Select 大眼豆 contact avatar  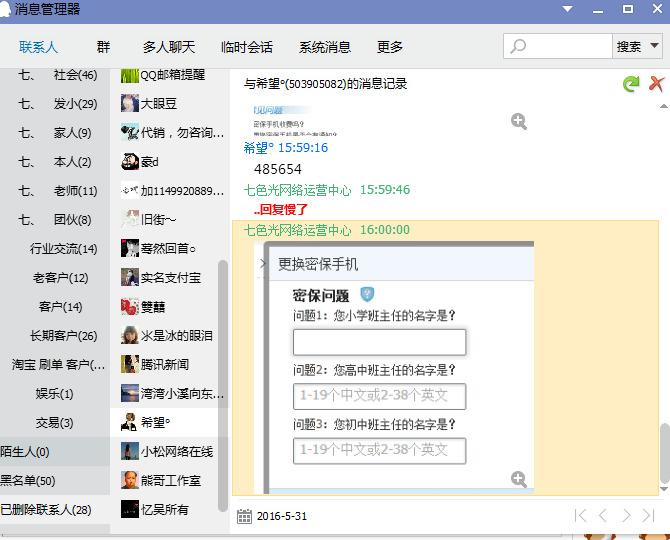130,103
